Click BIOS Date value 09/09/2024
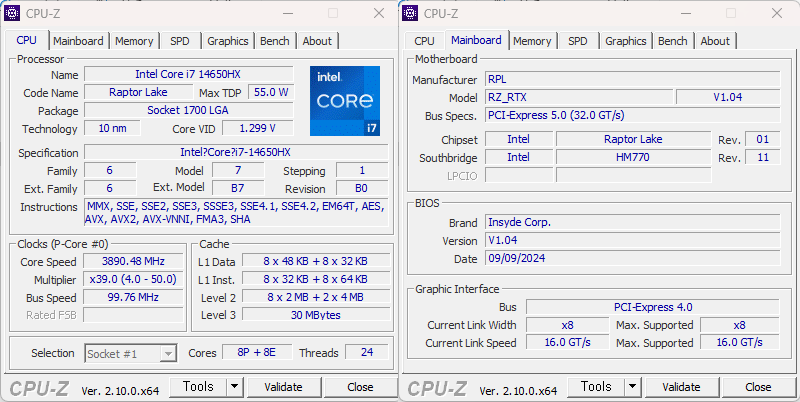800x402 pixels. pyautogui.click(x=632, y=258)
